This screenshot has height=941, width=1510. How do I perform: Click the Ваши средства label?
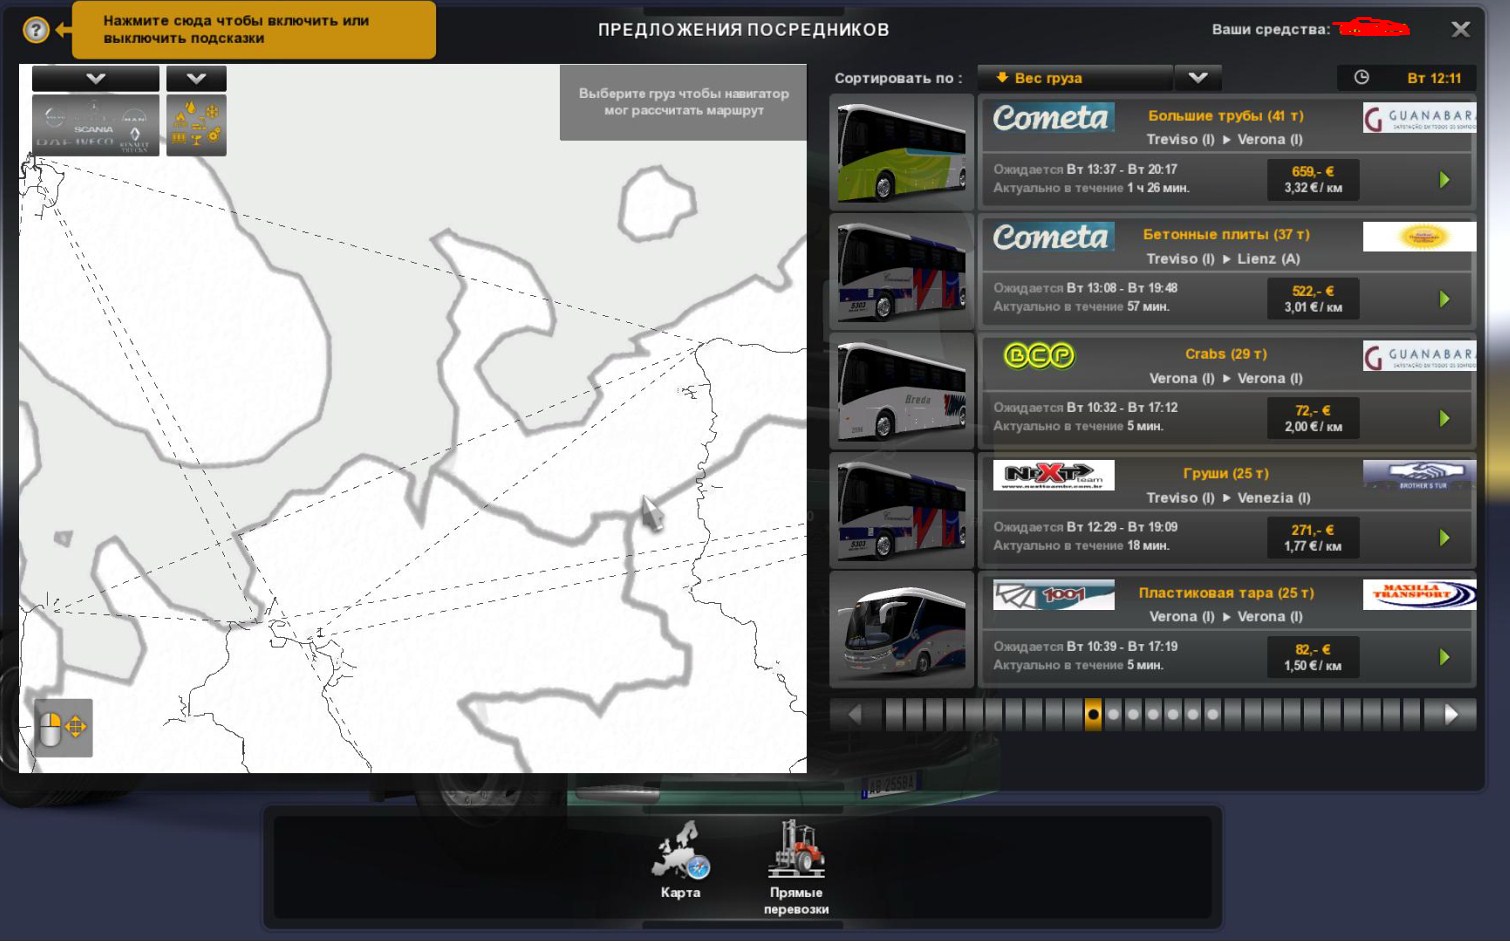[x=1270, y=29]
